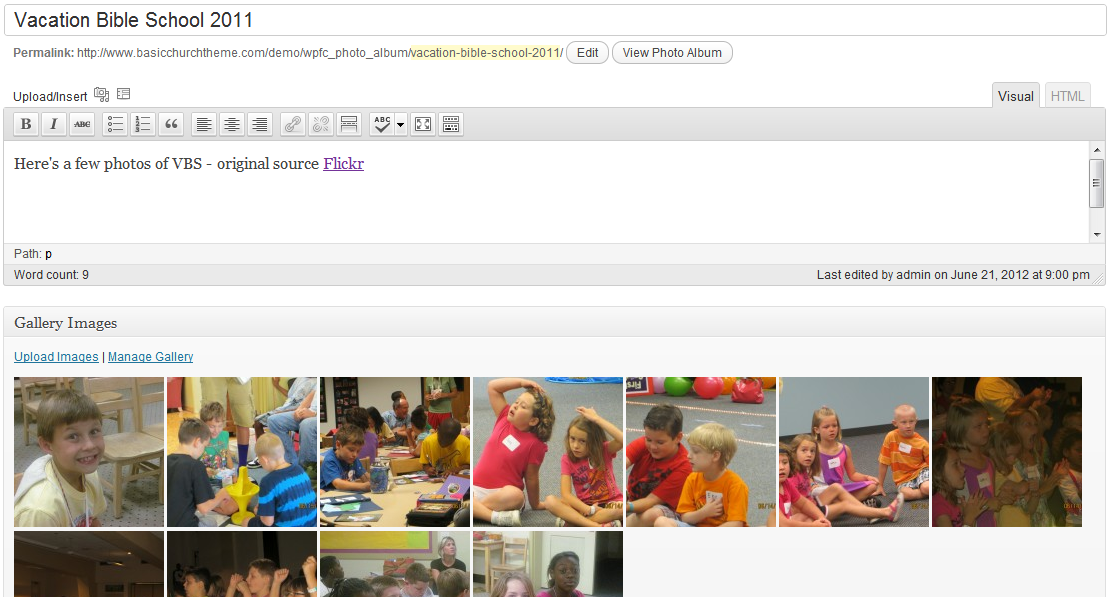Screen dimensions: 1112x597
Task: Click inside the editor content text
Action: pyautogui.click(x=189, y=164)
